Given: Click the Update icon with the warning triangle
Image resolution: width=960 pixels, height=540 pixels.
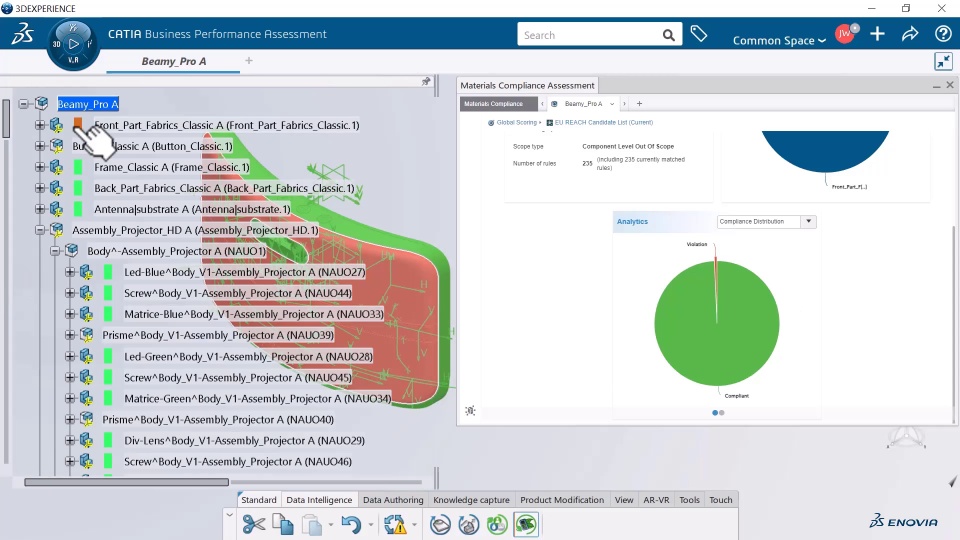Looking at the screenshot, I should 395,525.
